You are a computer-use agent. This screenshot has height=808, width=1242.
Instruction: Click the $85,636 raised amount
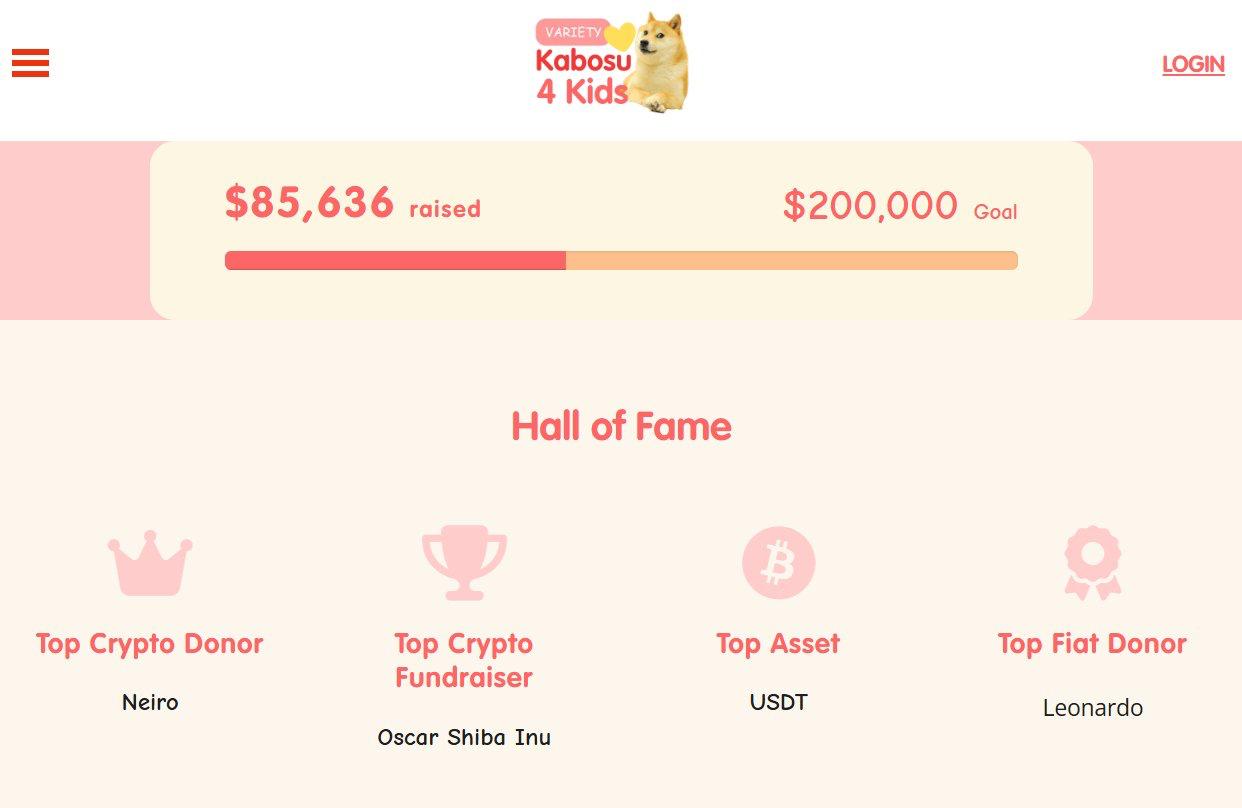[x=310, y=202]
